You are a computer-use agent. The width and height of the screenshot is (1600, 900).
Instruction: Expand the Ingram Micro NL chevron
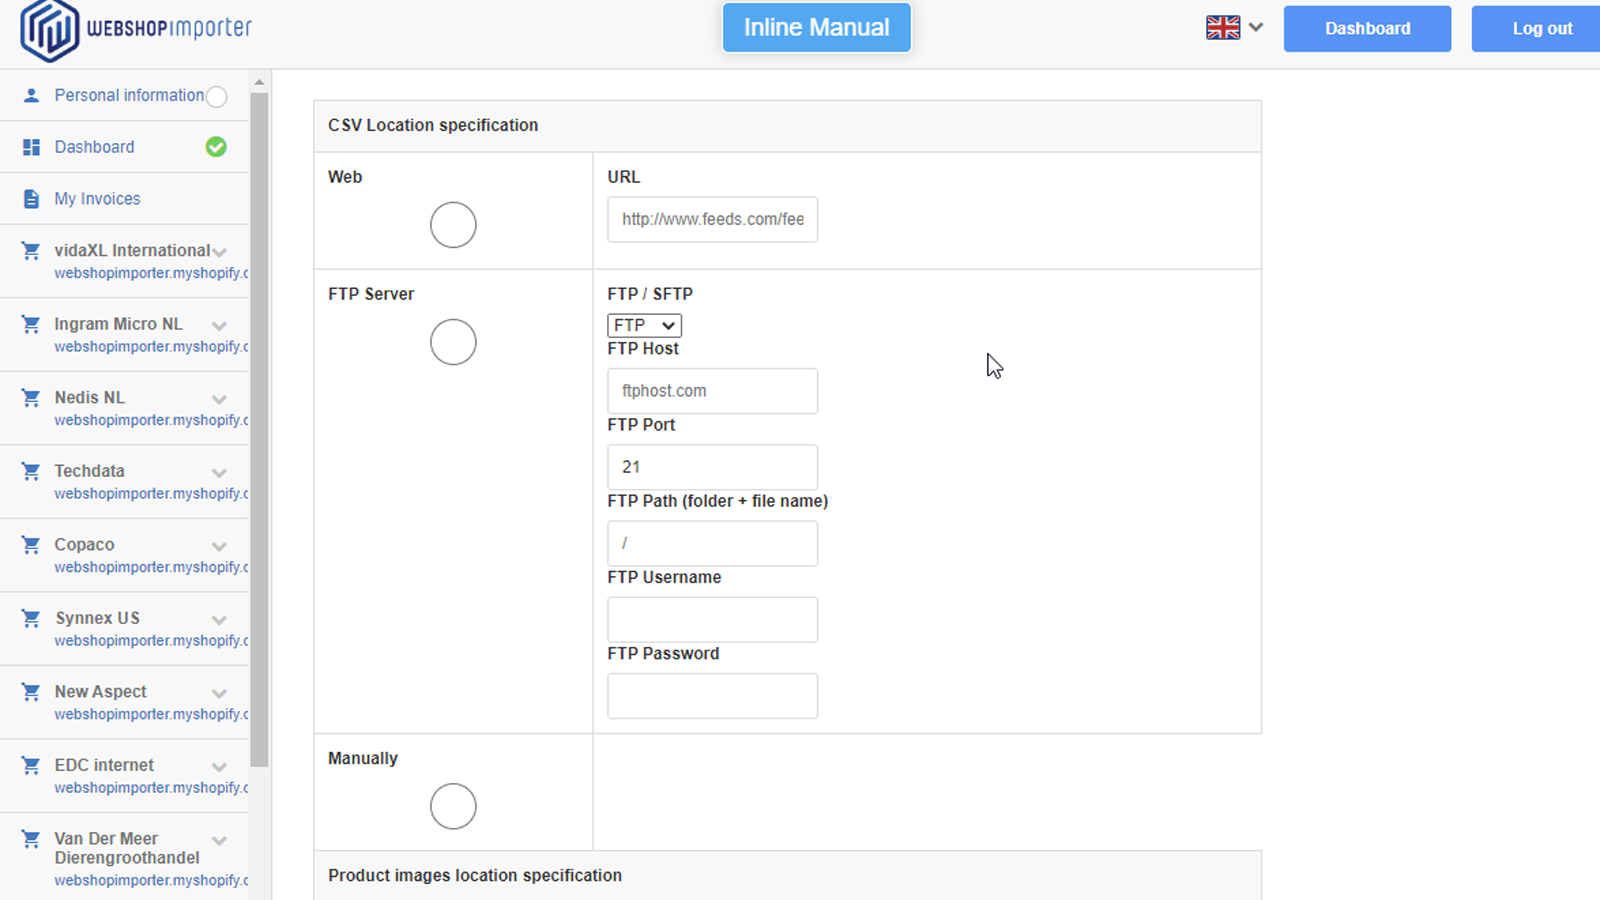point(219,325)
